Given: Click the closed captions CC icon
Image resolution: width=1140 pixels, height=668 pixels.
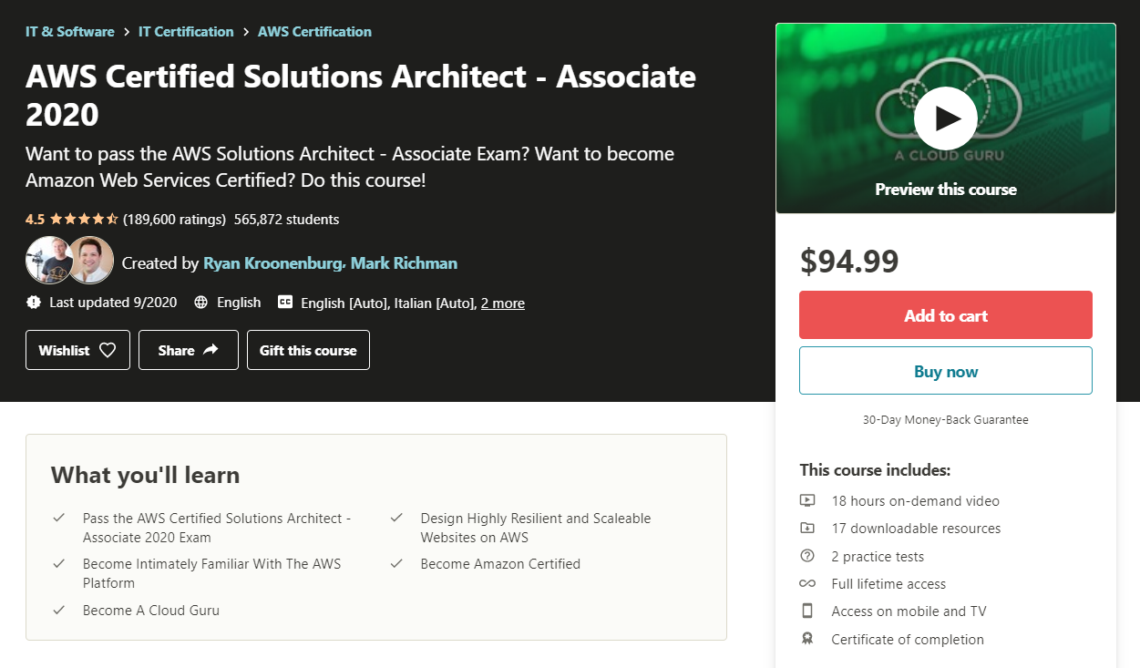Looking at the screenshot, I should coord(283,302).
